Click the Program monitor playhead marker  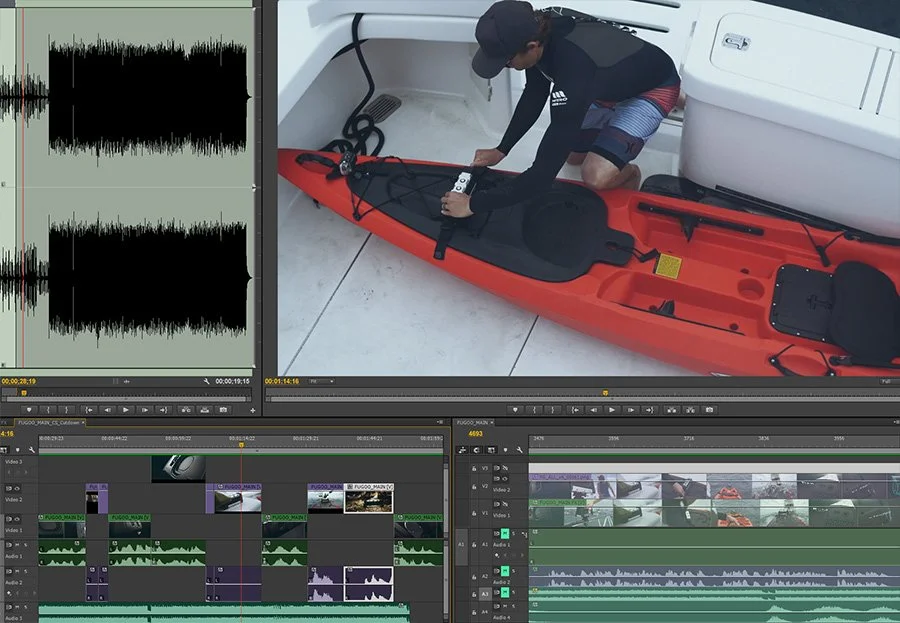(605, 393)
